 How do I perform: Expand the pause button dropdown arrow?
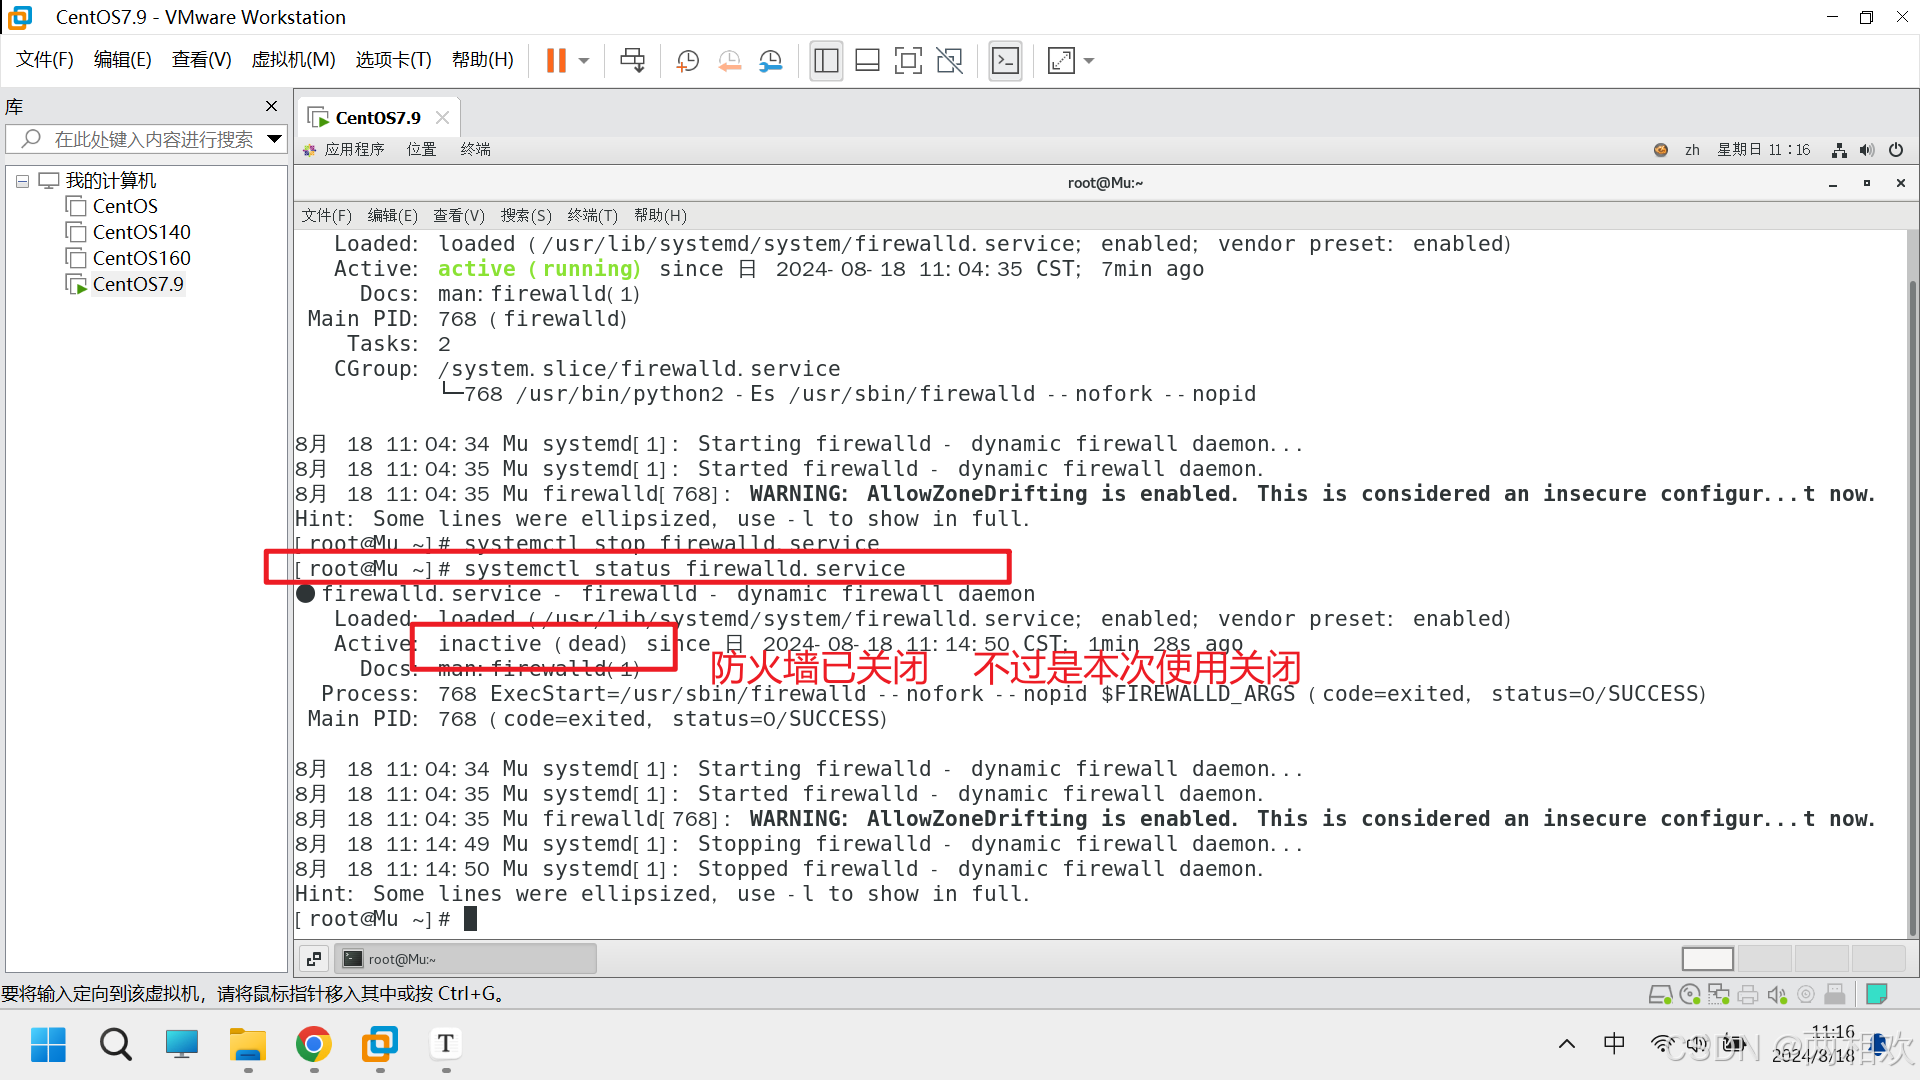click(x=584, y=61)
